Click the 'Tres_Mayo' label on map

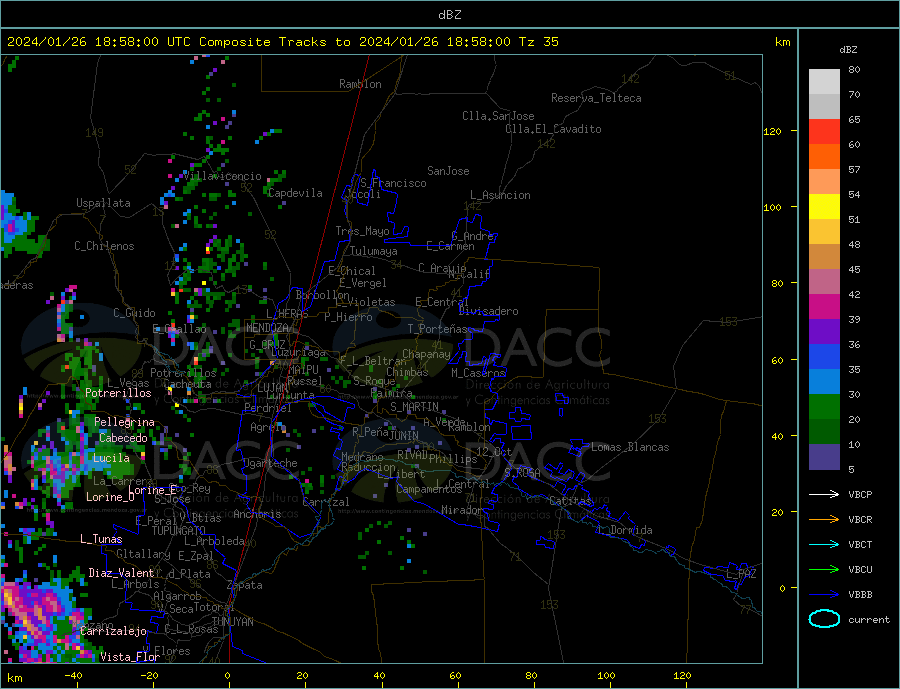[x=363, y=231]
